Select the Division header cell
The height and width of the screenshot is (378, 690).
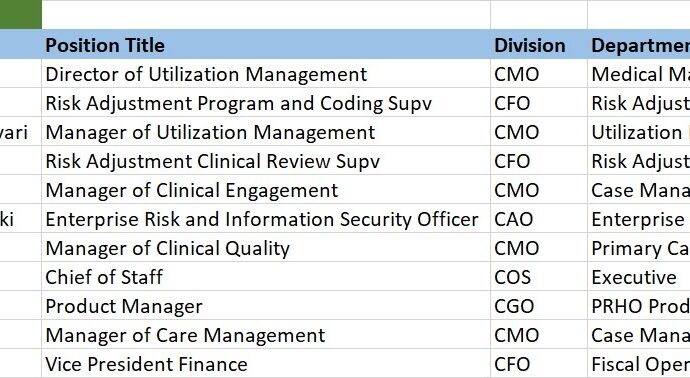click(539, 44)
